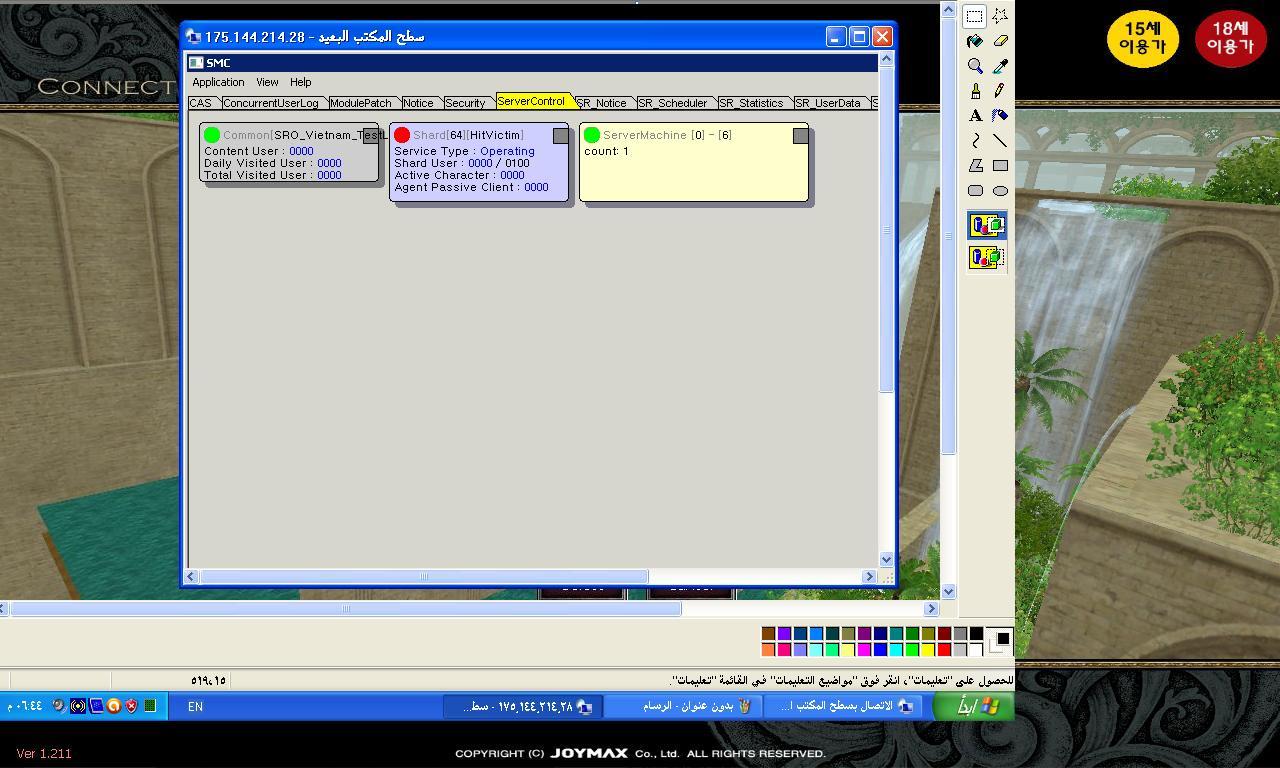The image size is (1280, 768).
Task: Click the 15 age rating yellow badge
Action: click(x=1142, y=38)
